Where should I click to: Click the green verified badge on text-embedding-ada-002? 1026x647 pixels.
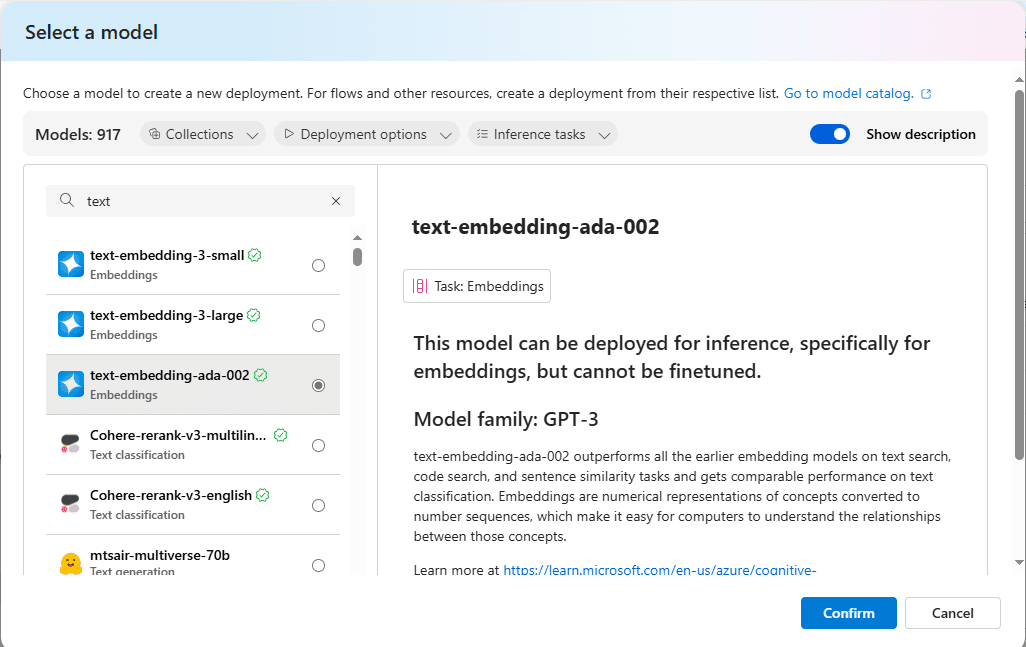coord(261,375)
